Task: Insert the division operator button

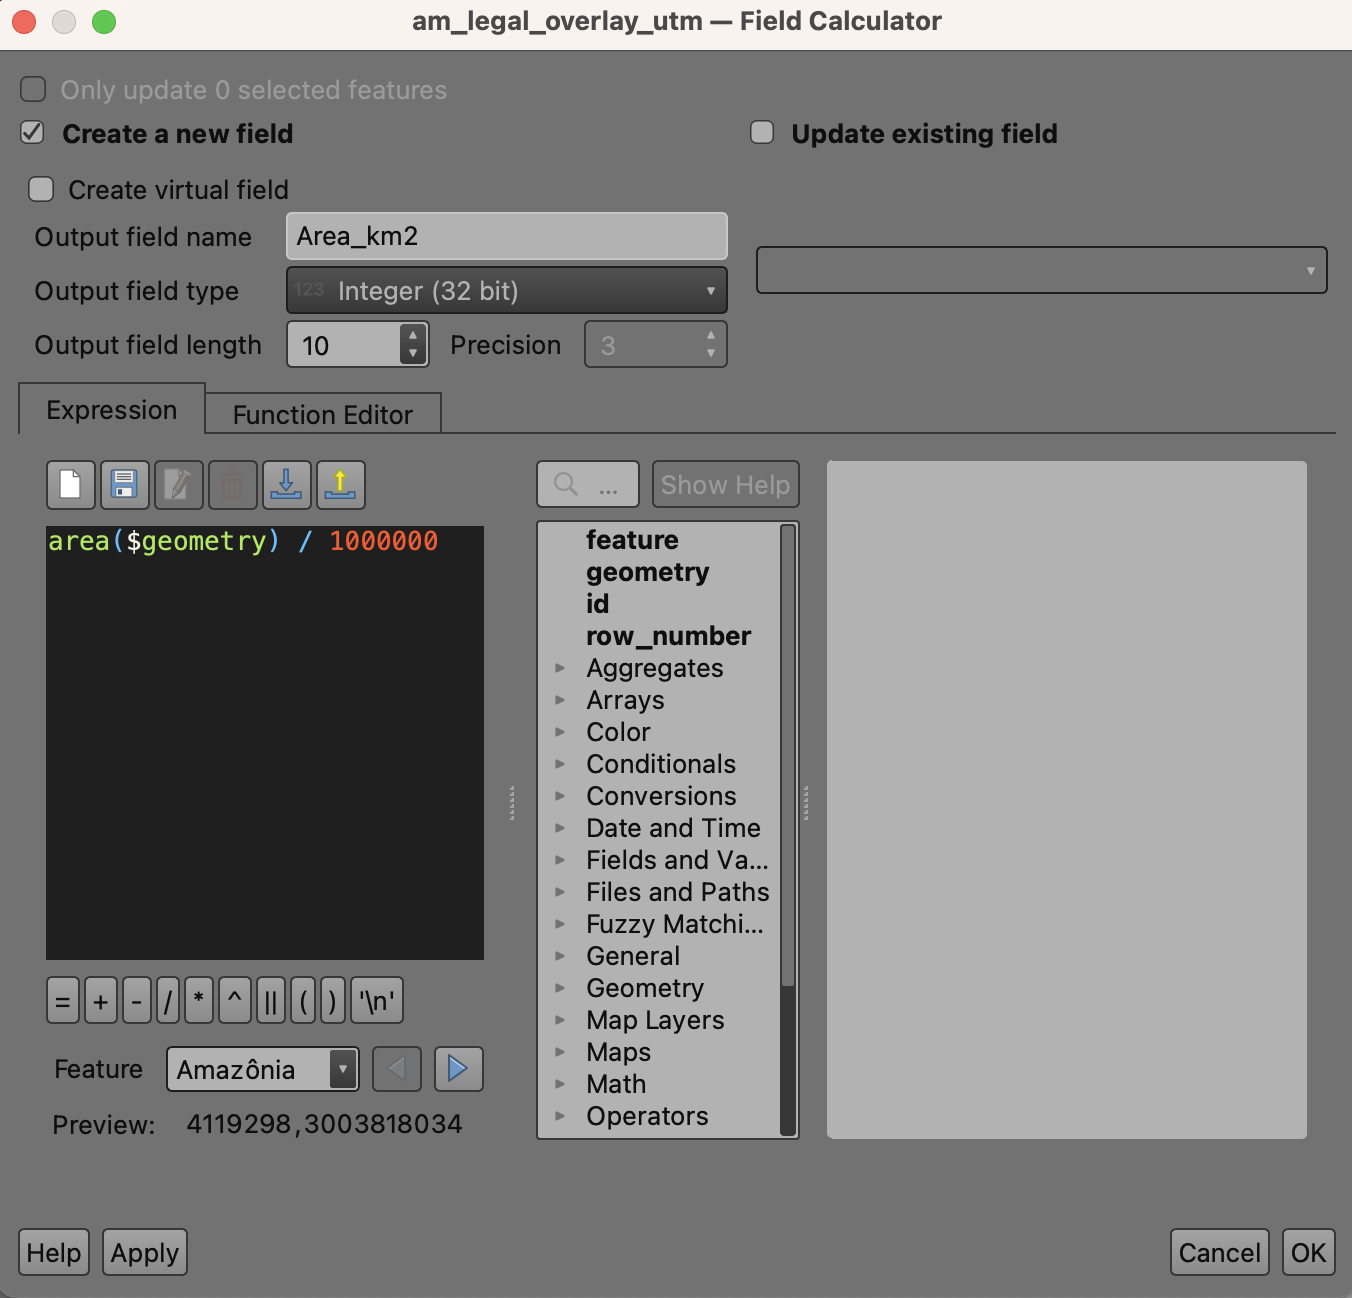Action: 168,1001
